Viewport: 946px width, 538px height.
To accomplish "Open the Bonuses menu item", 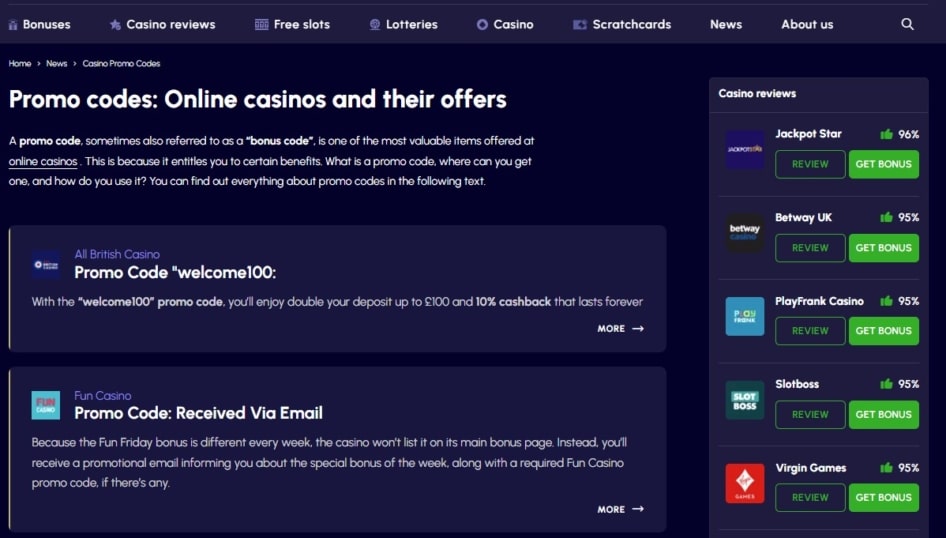I will click(39, 24).
